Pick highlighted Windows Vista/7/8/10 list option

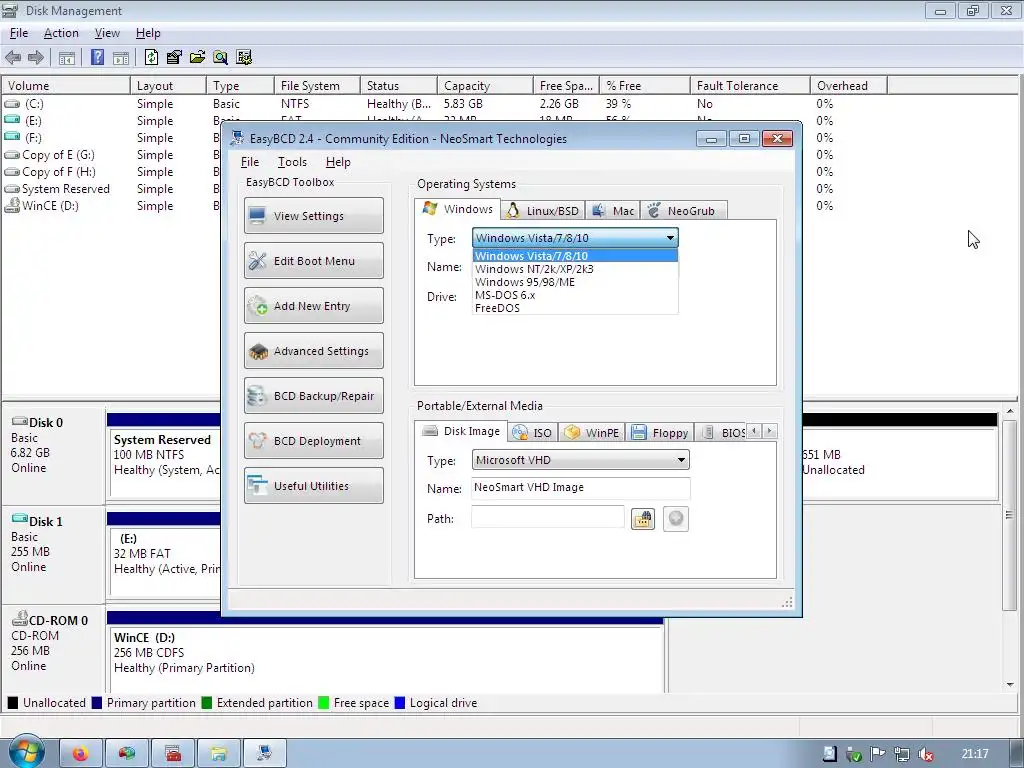click(x=575, y=256)
